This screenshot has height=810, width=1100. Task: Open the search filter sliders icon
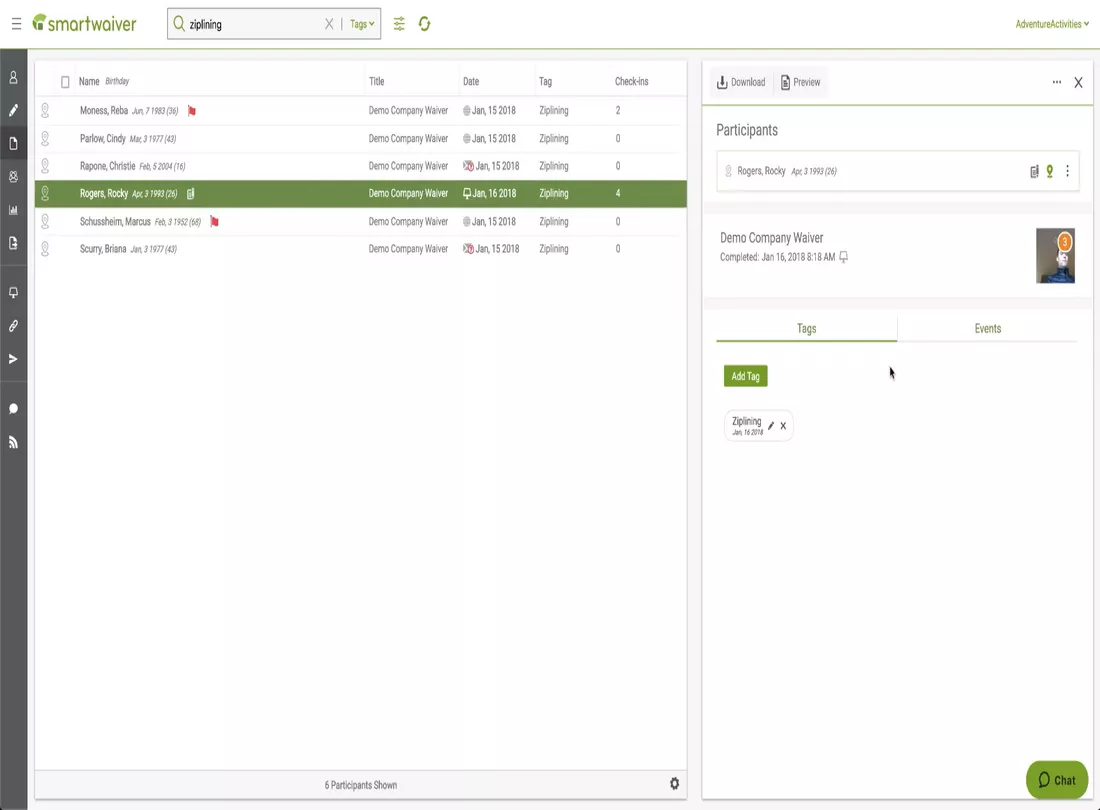pos(399,24)
